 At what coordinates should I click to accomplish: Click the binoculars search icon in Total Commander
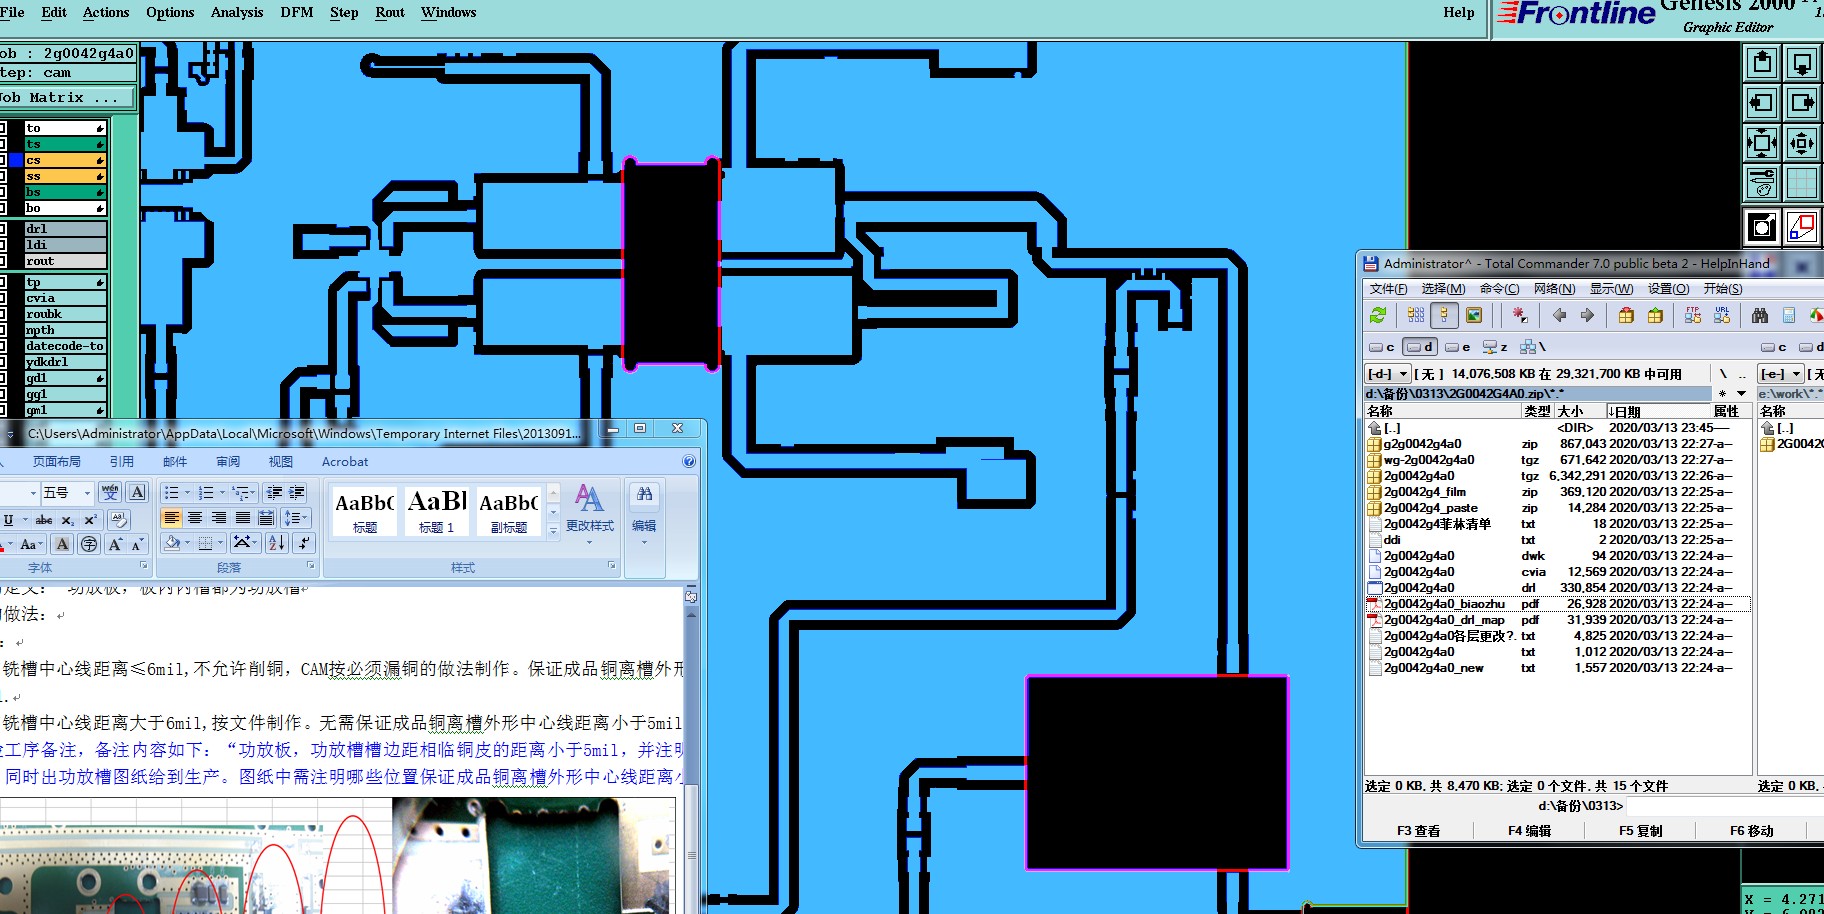(x=1760, y=315)
